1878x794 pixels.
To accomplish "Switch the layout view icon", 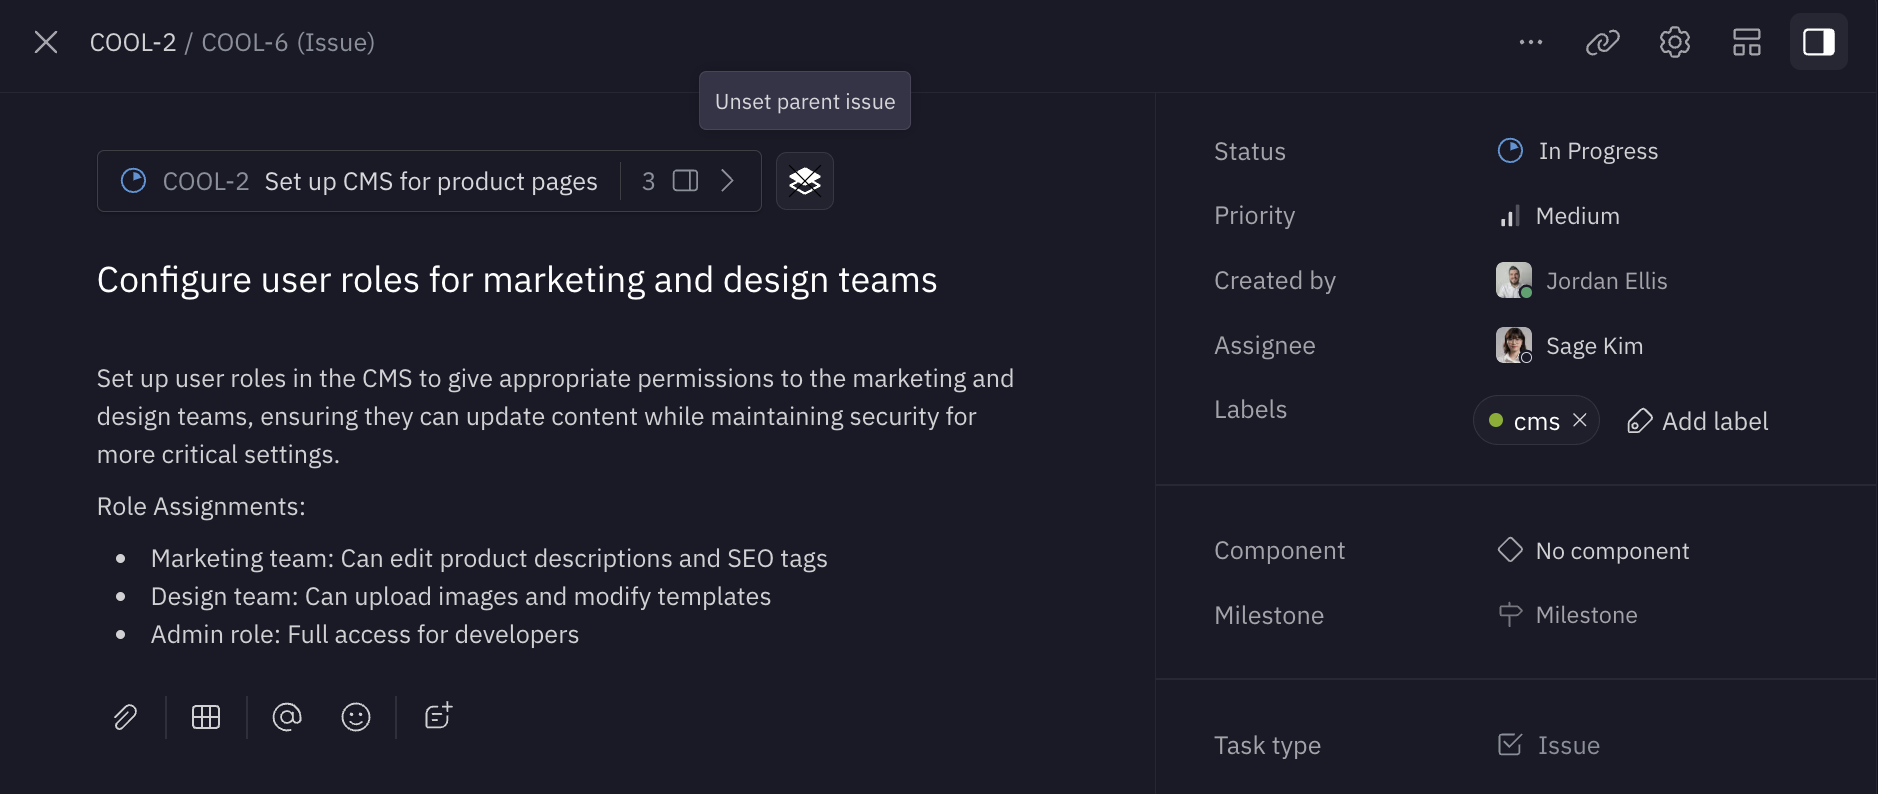I will [1746, 42].
